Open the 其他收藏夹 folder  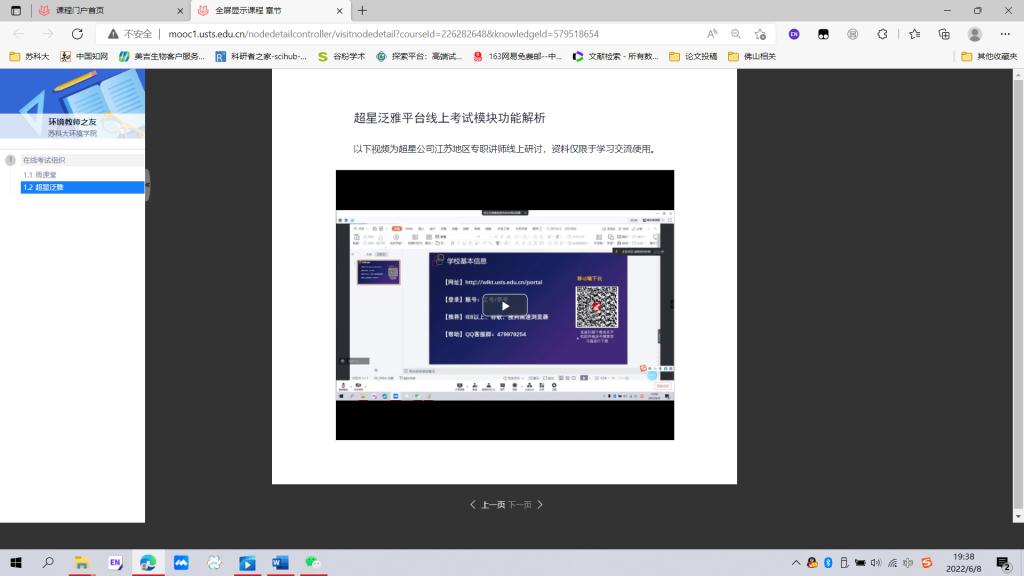(989, 56)
